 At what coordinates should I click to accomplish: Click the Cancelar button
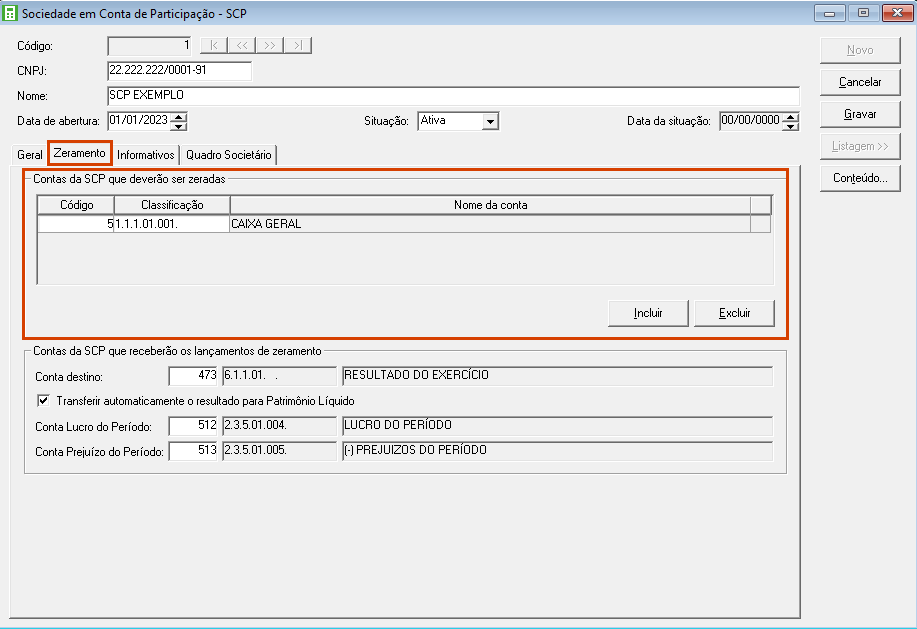click(860, 82)
